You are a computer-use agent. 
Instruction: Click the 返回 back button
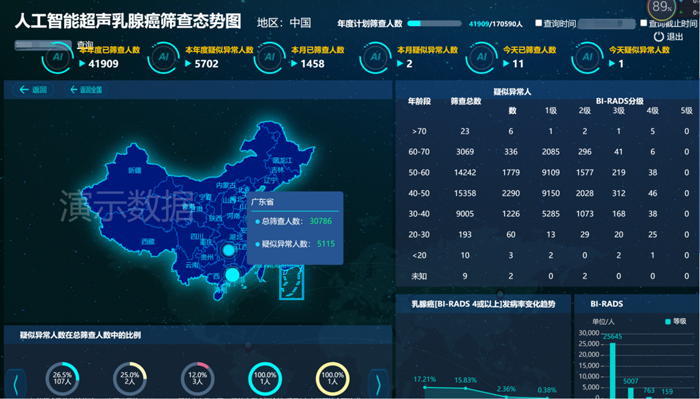coord(33,90)
